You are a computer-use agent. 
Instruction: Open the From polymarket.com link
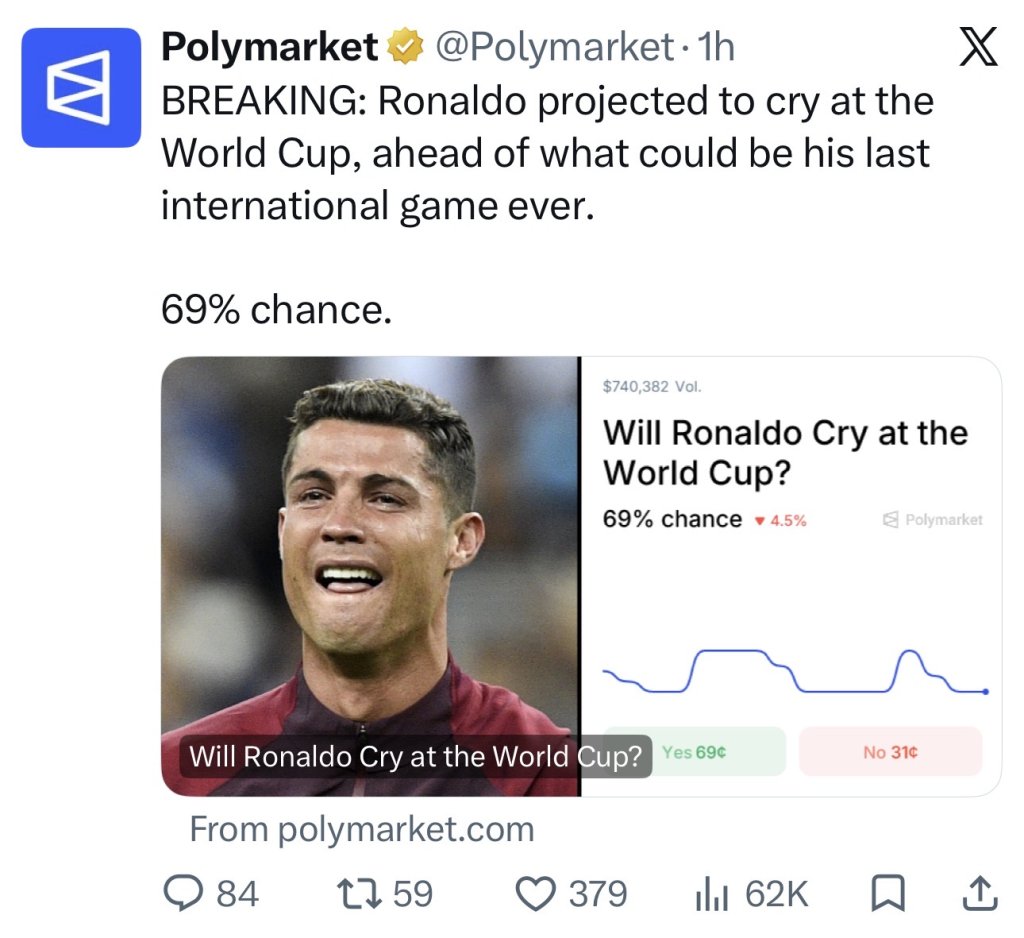(362, 830)
